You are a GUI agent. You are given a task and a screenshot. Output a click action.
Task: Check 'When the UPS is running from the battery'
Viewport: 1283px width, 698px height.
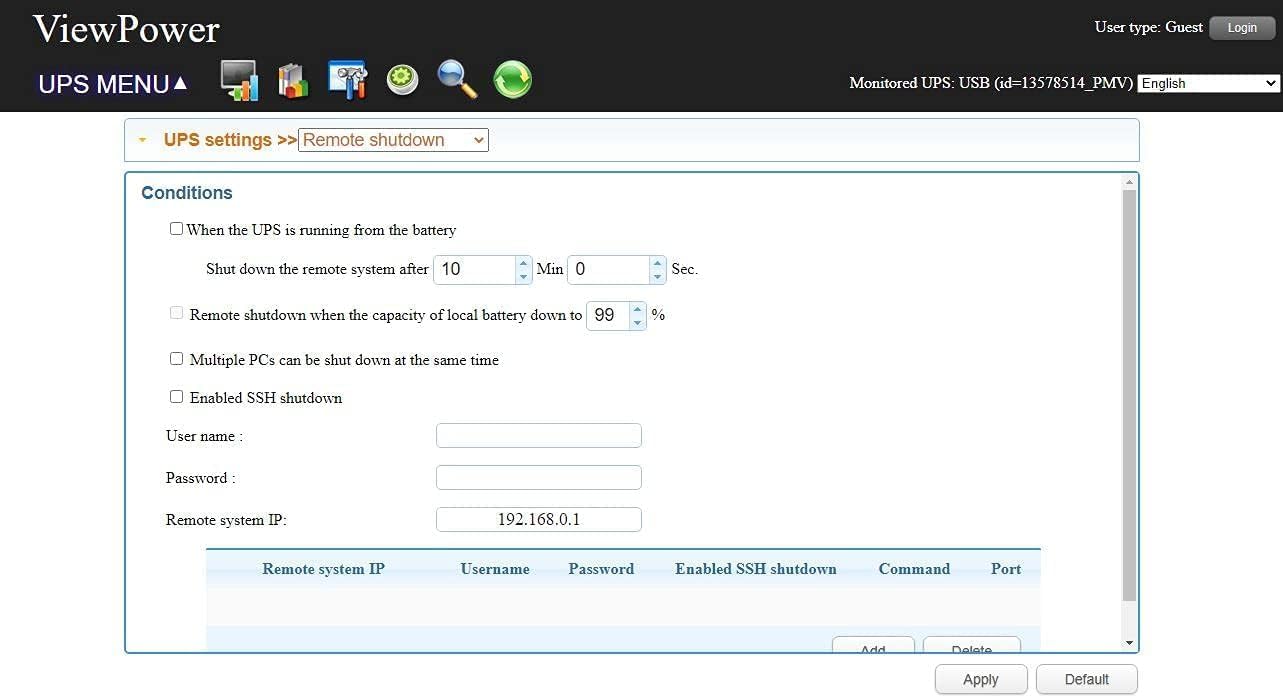coord(176,229)
